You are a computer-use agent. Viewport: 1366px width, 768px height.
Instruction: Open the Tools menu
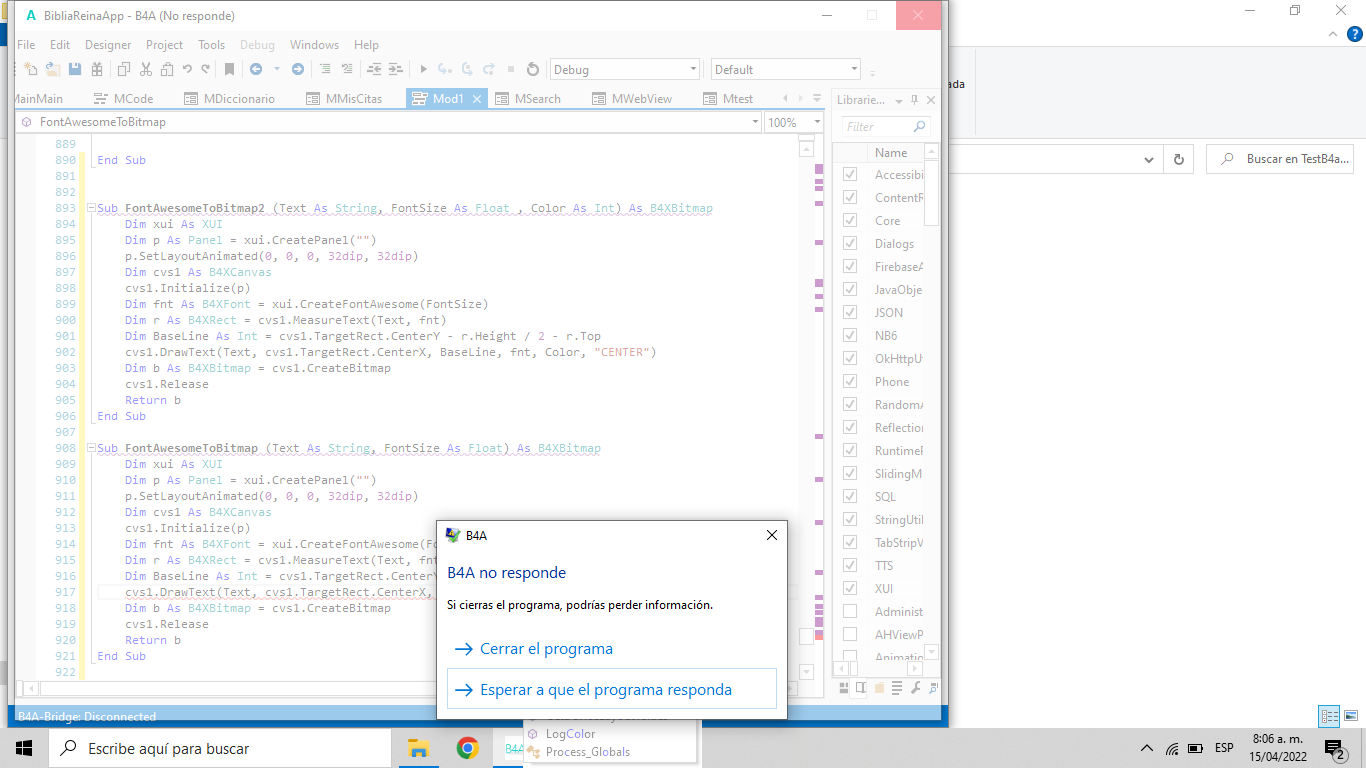pyautogui.click(x=211, y=45)
